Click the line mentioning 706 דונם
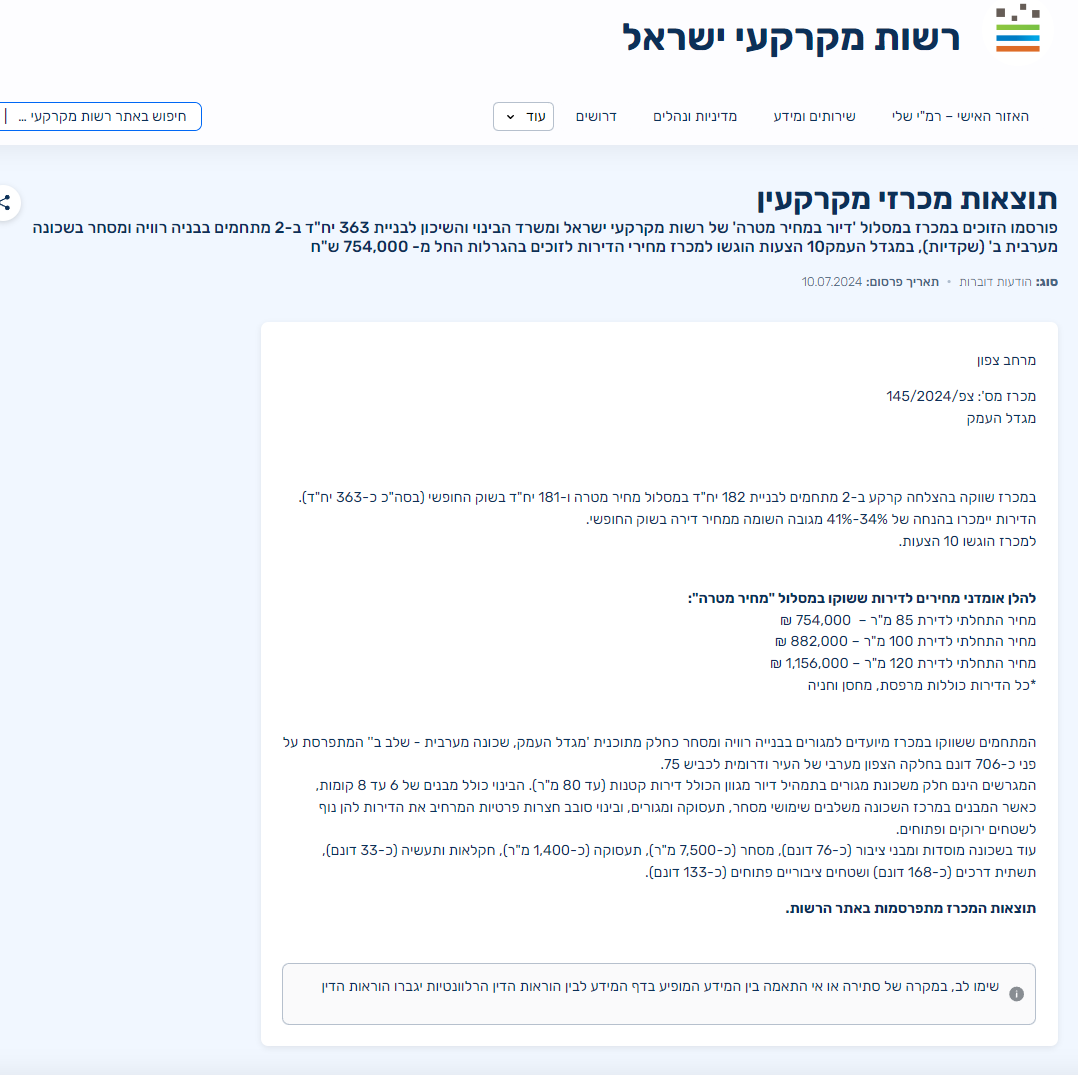Image resolution: width=1078 pixels, height=1079 pixels. pyautogui.click(x=848, y=764)
